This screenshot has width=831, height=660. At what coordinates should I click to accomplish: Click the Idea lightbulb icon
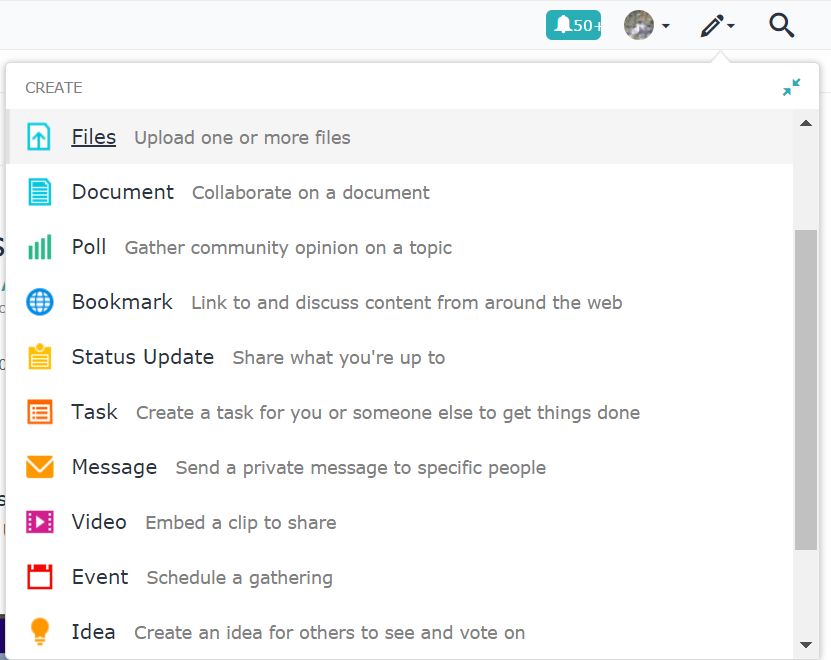click(x=40, y=631)
